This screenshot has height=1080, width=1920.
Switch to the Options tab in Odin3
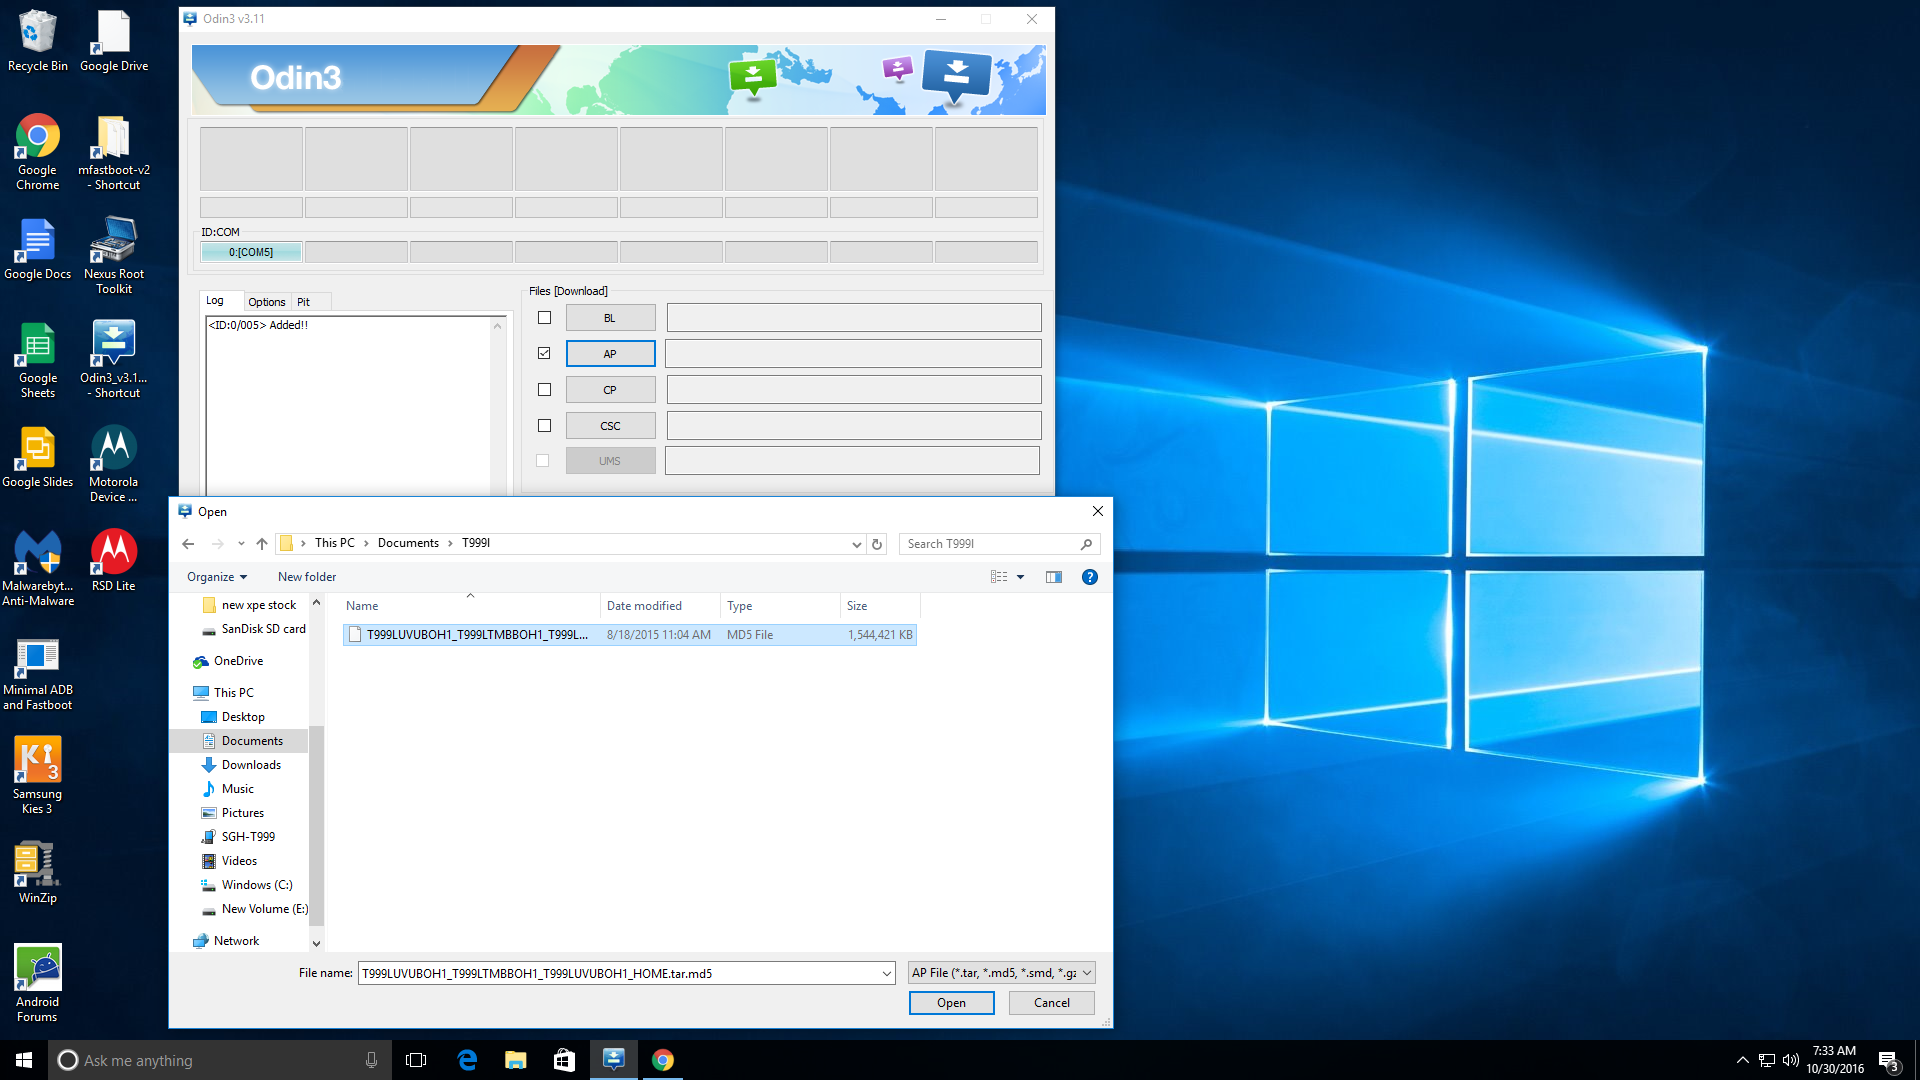coord(264,301)
